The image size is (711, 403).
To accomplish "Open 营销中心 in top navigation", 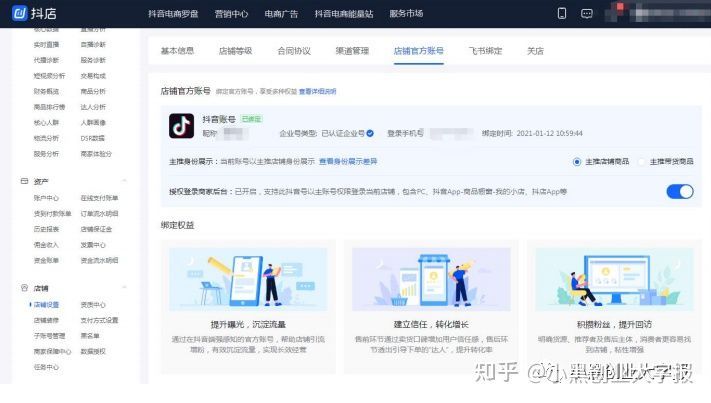I will (x=231, y=14).
